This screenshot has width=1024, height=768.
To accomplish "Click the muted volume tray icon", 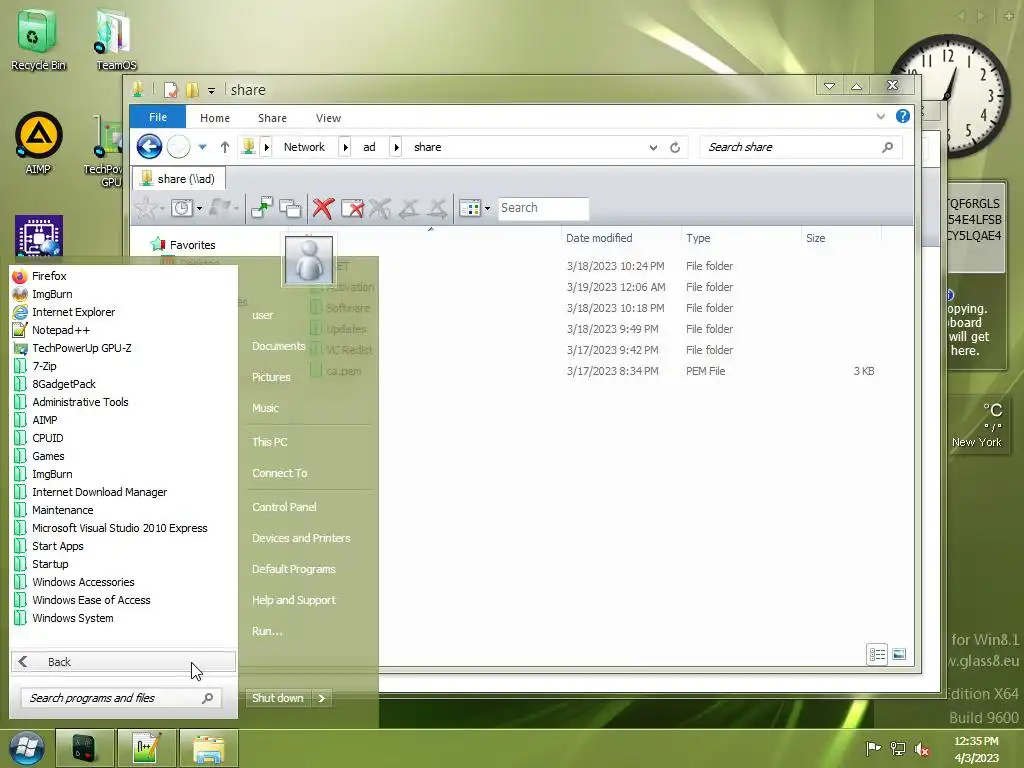I will click(x=922, y=748).
